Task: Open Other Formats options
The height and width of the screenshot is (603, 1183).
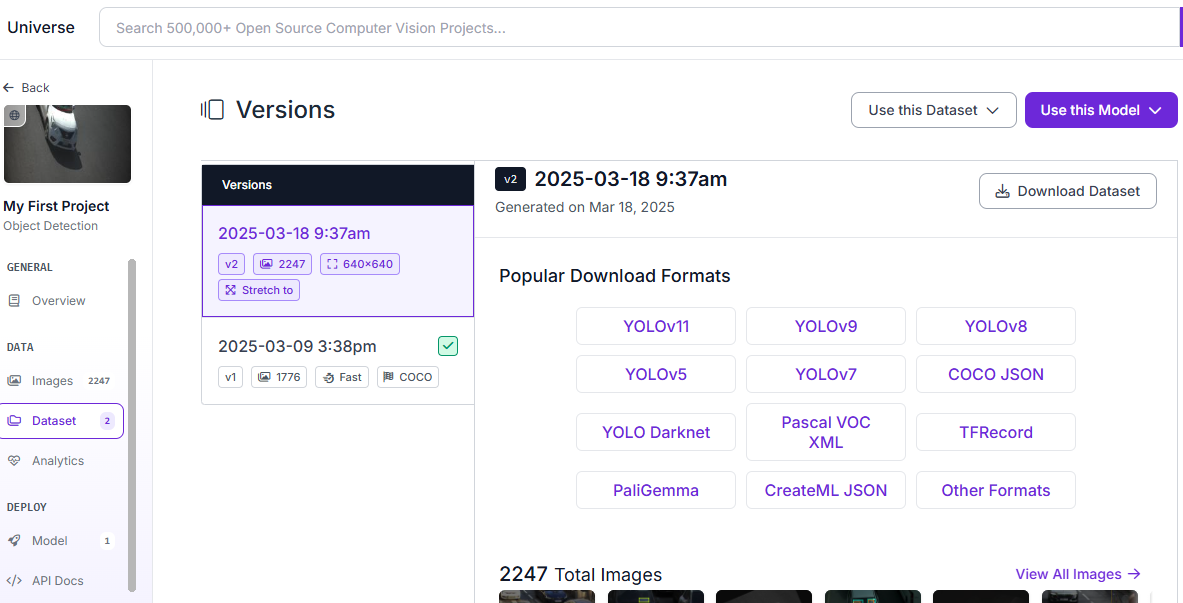Action: [996, 491]
